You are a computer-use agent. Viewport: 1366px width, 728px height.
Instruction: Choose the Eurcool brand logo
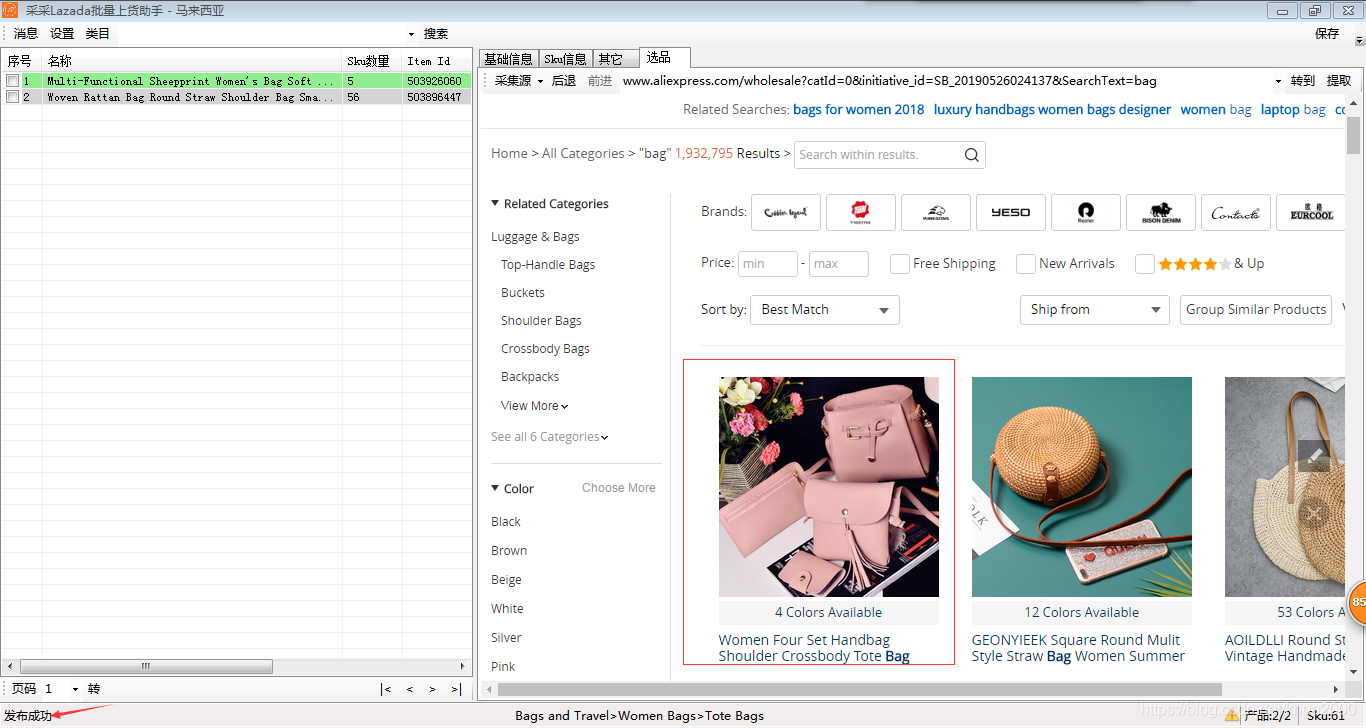[x=1310, y=212]
